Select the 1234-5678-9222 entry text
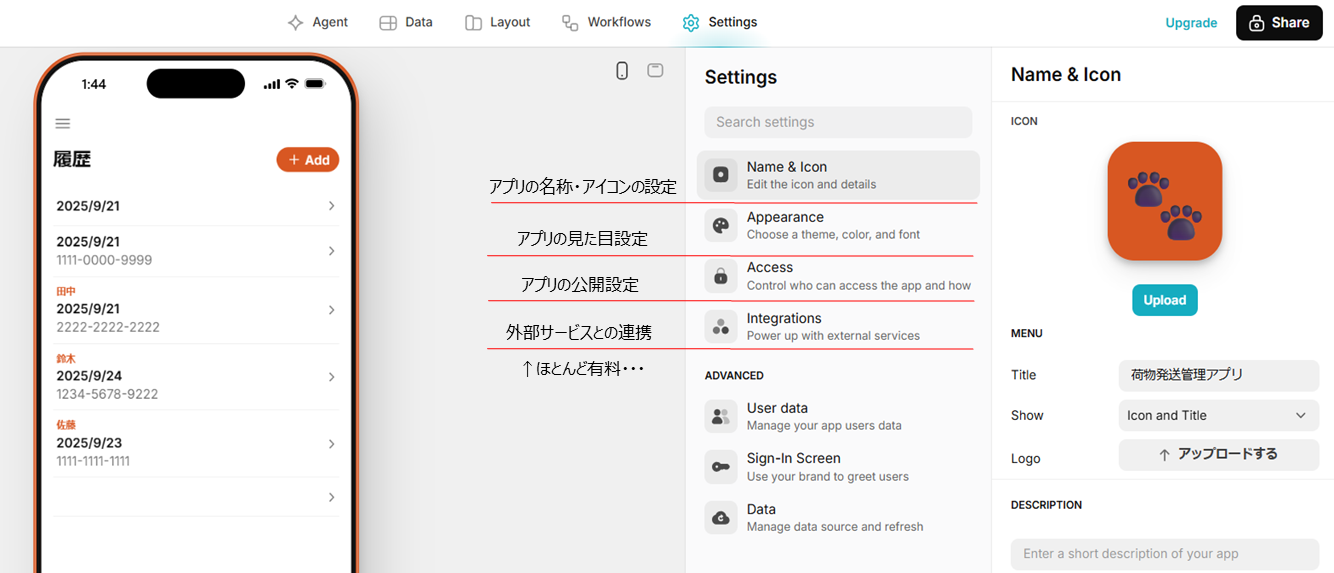The image size is (1334, 573). [x=107, y=394]
